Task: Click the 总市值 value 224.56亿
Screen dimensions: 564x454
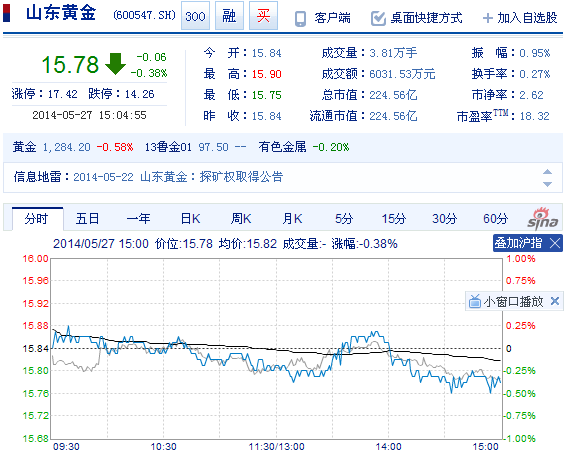Action: pyautogui.click(x=393, y=95)
